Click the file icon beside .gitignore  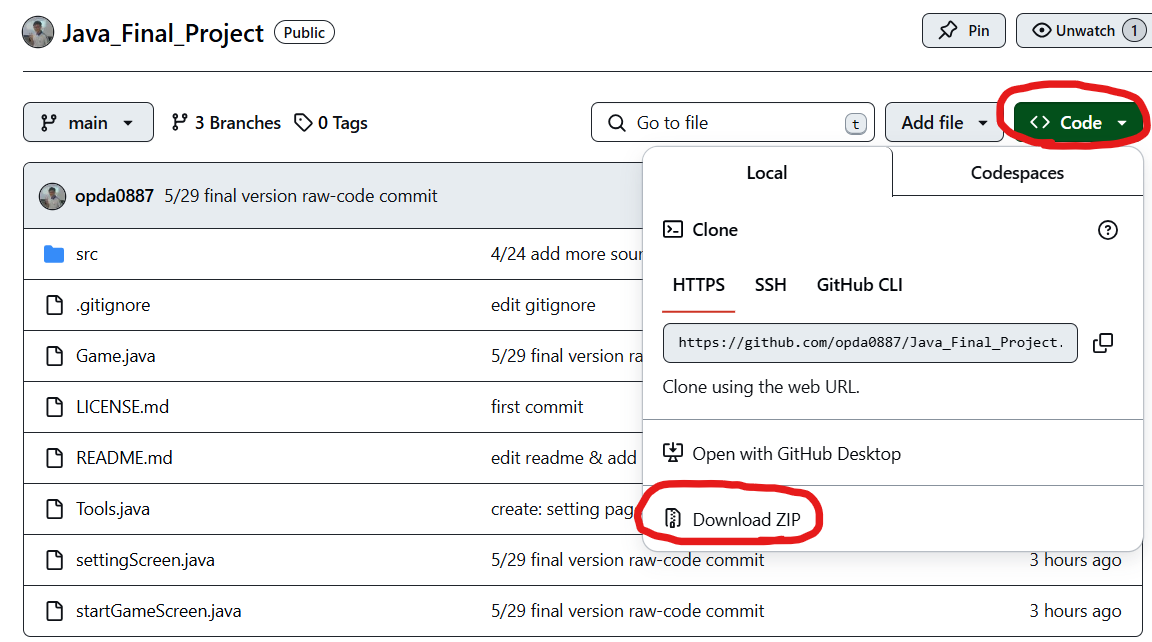click(54, 305)
